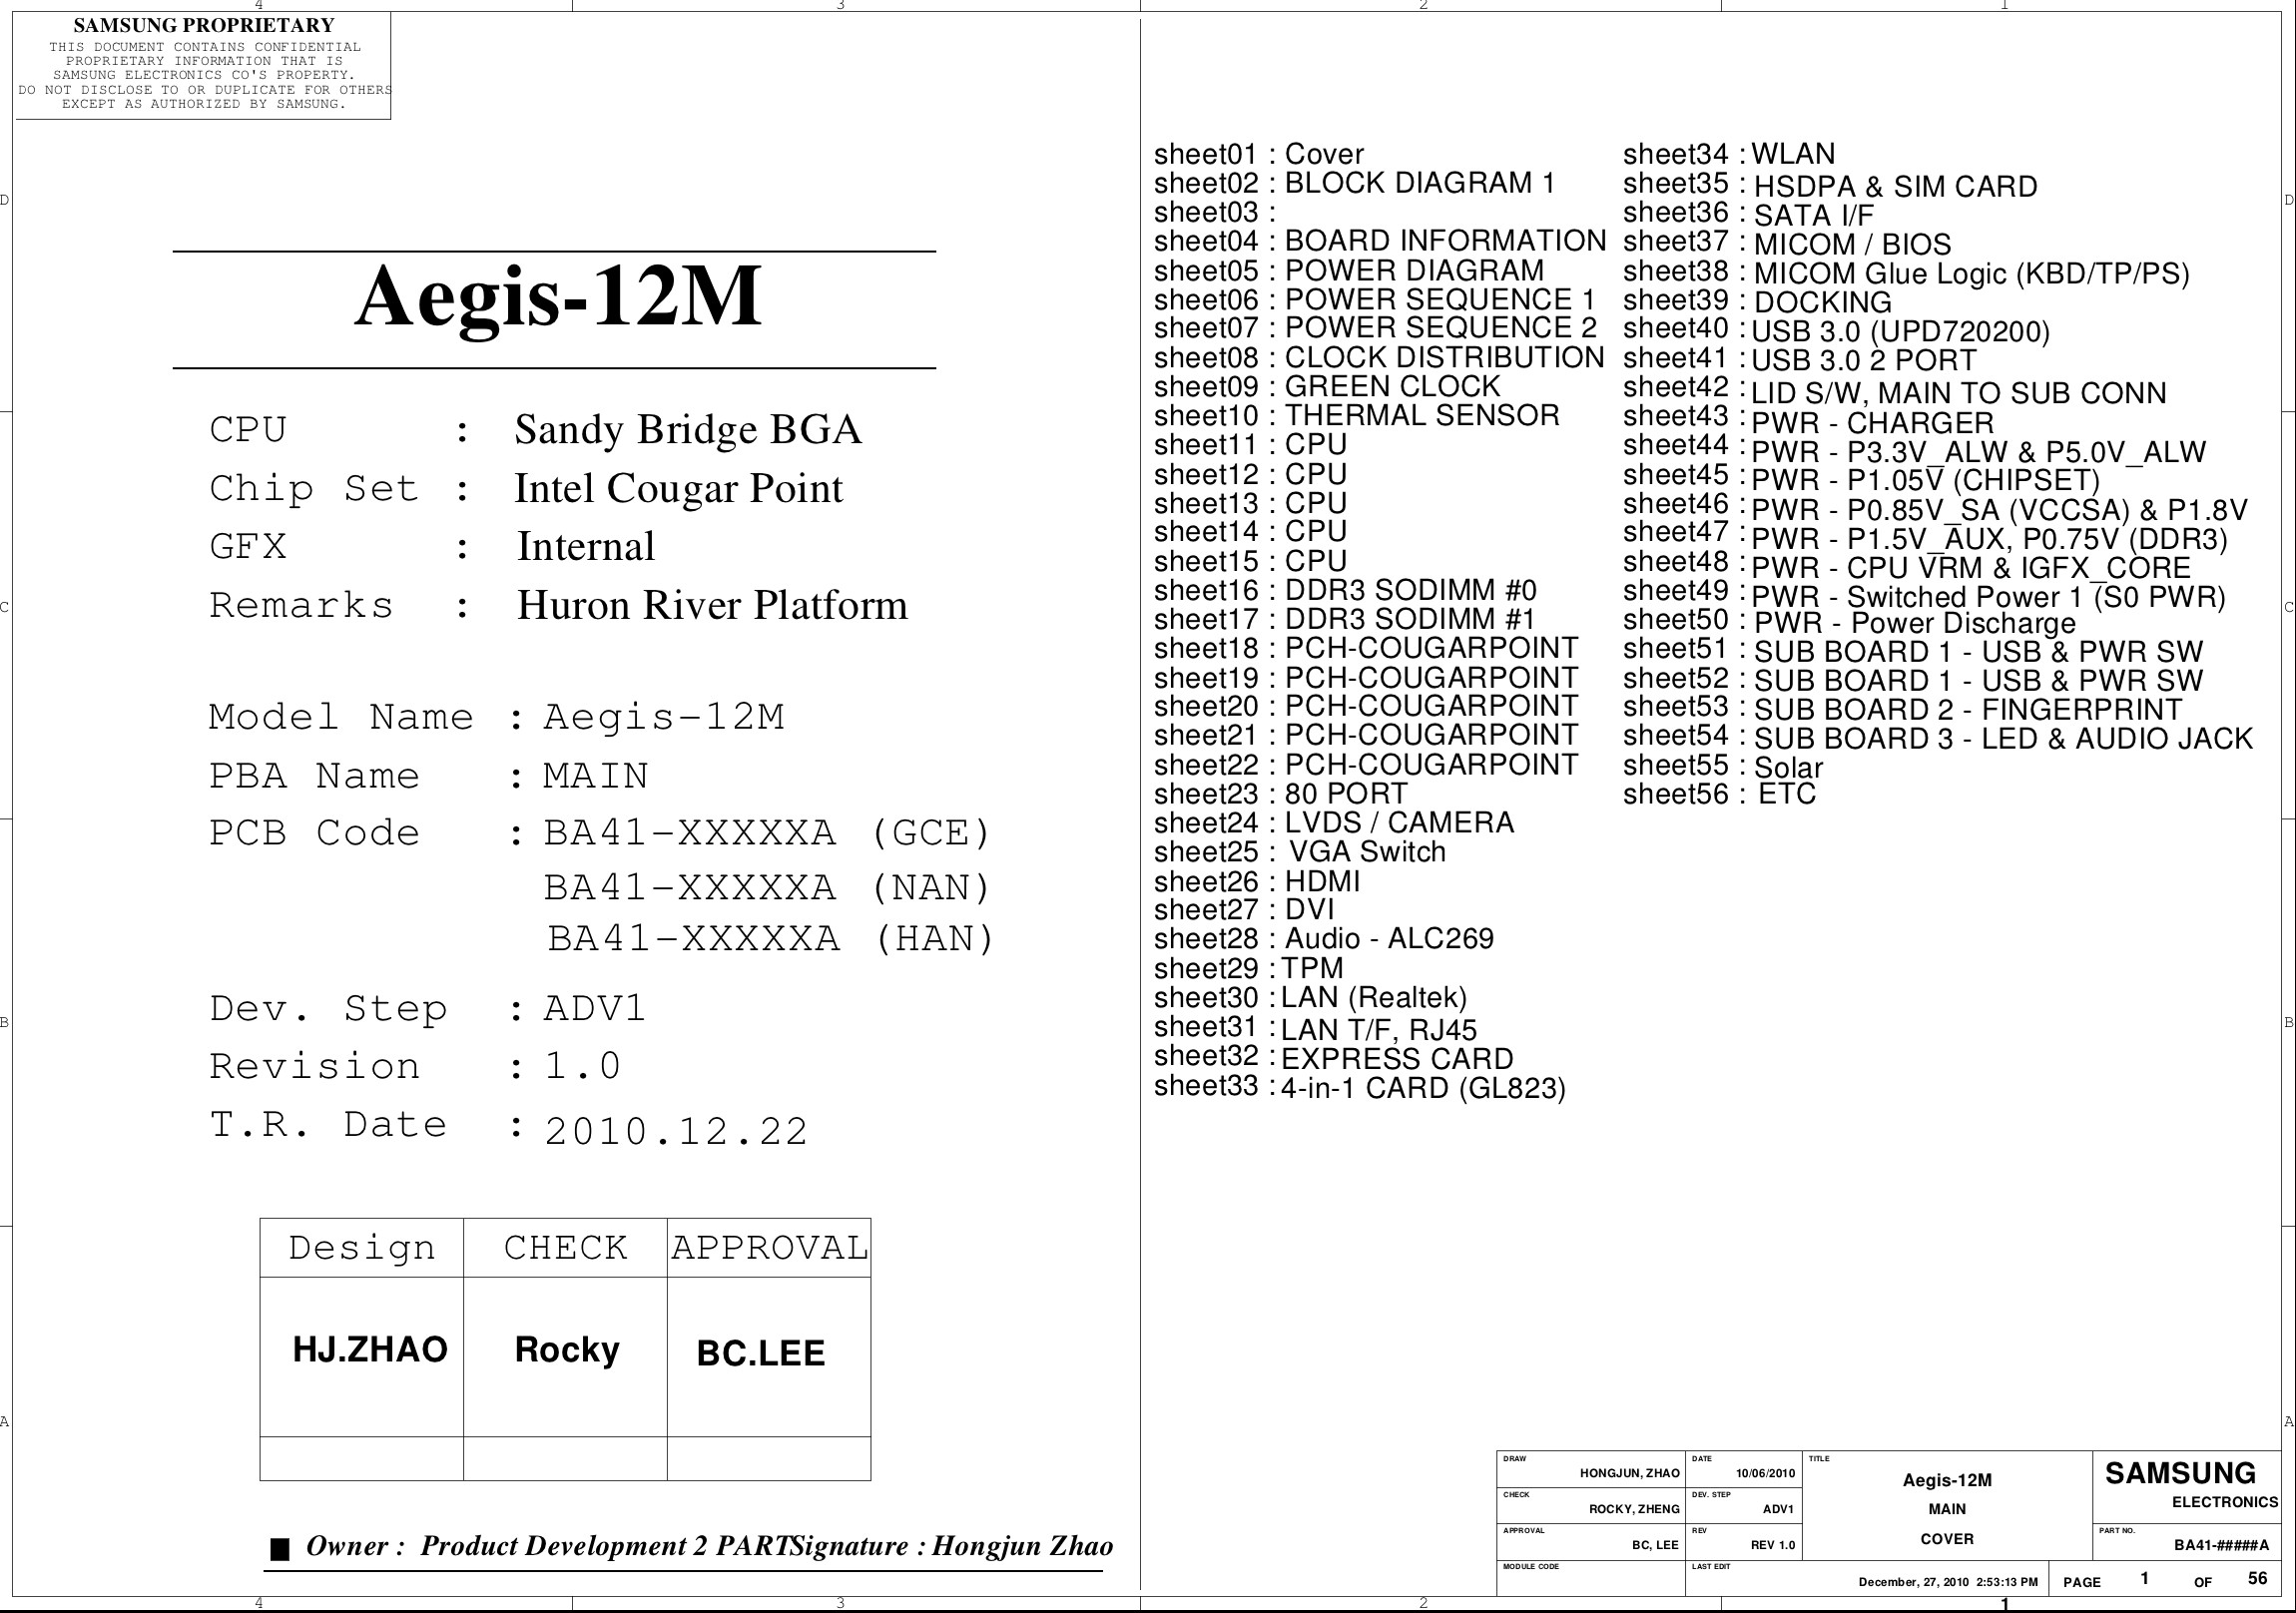Click sheet08 CLOCK DISTRIBUTION in index
Viewport: 2296px width, 1613px height.
coord(1378,358)
